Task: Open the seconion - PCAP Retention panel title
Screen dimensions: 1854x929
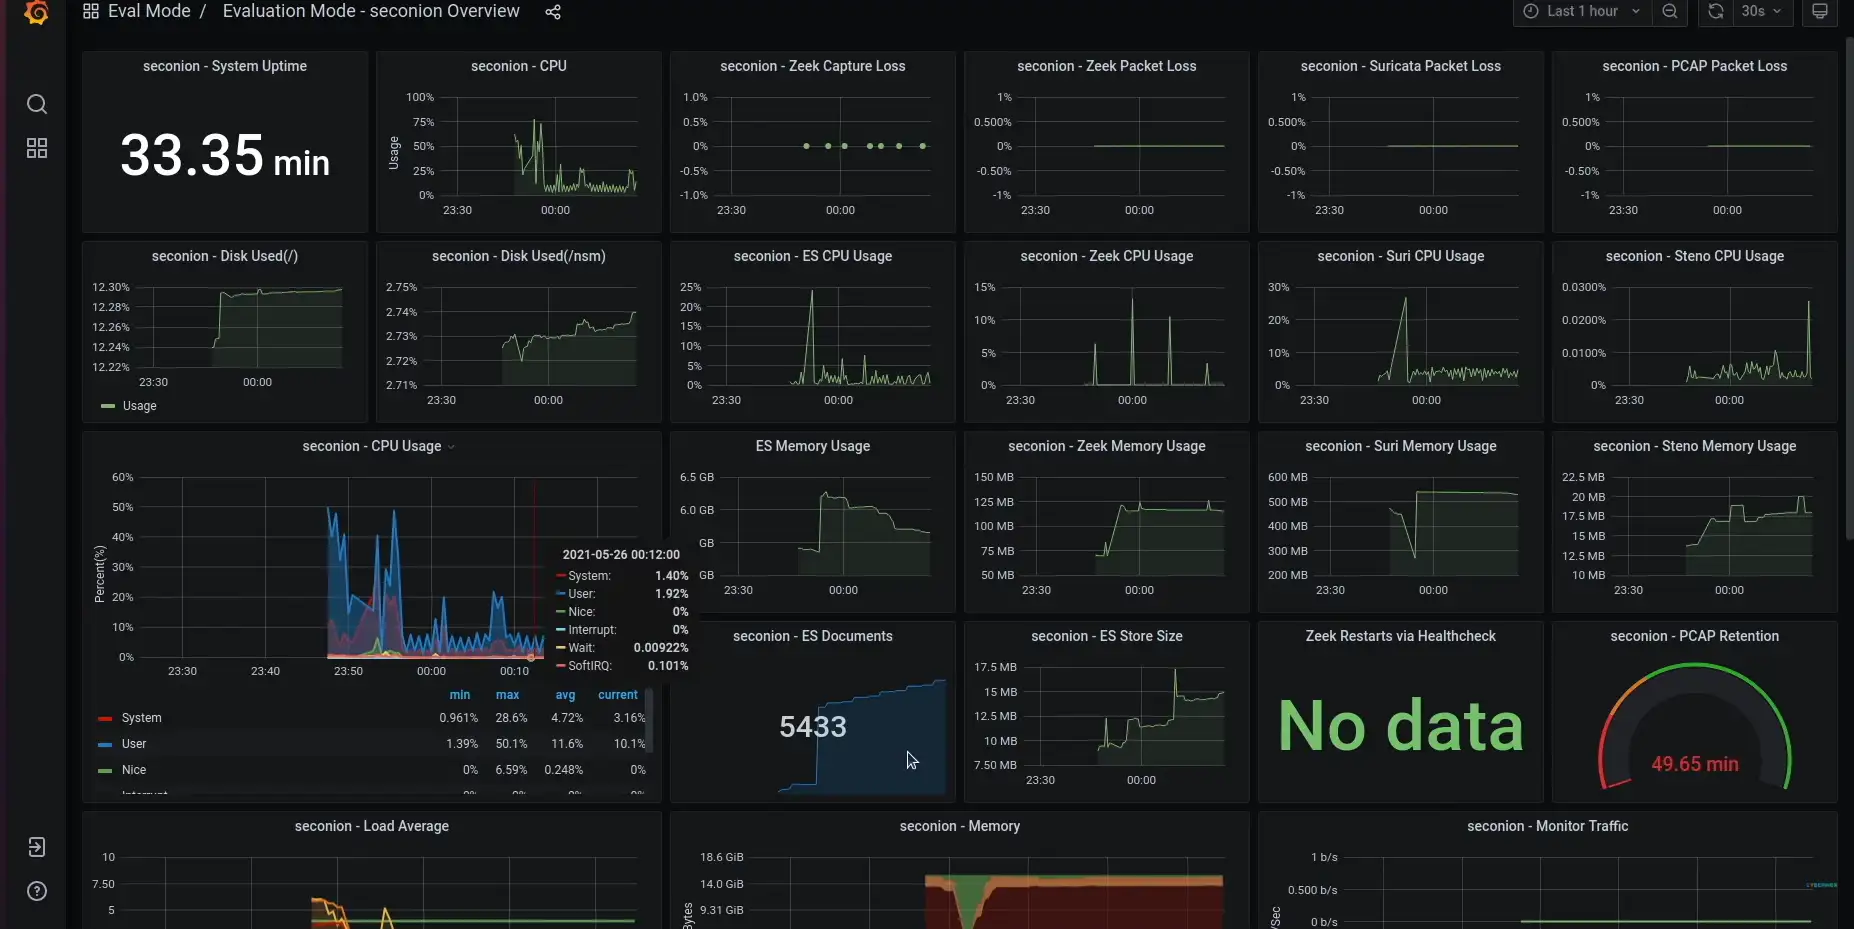Action: click(x=1694, y=637)
